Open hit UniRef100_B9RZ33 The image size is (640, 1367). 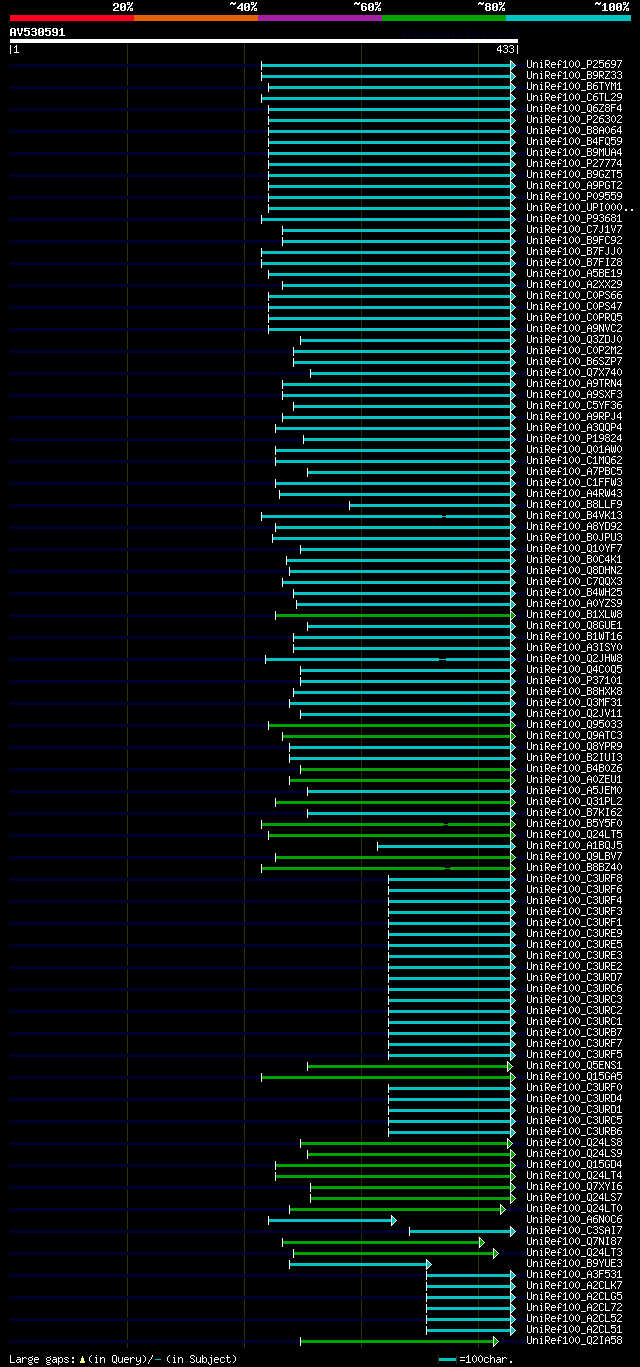(x=574, y=75)
